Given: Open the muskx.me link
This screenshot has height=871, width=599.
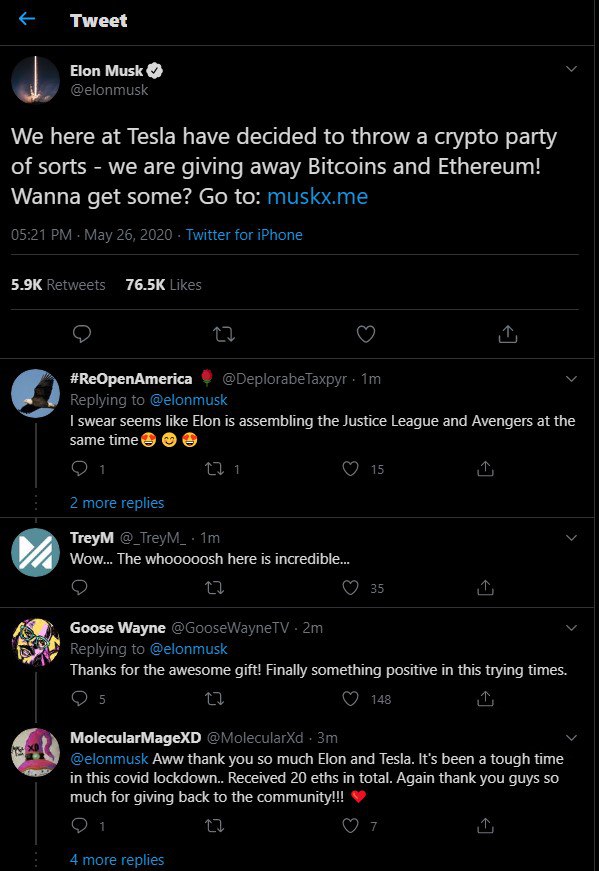Looking at the screenshot, I should pos(317,196).
